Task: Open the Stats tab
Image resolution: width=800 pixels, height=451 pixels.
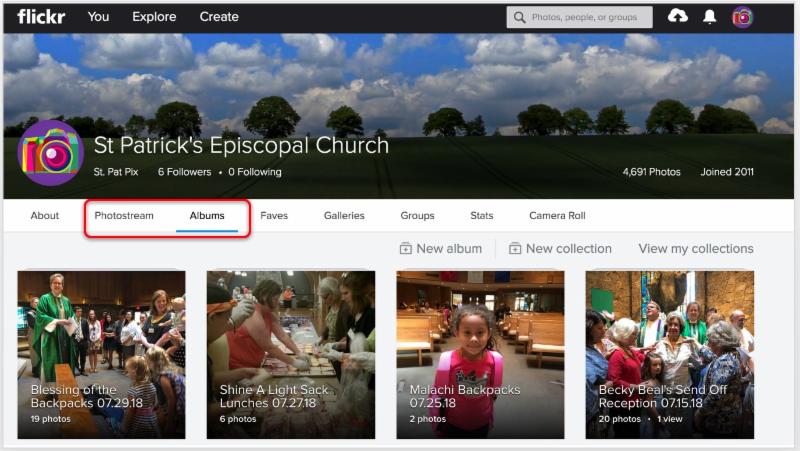Action: click(482, 215)
